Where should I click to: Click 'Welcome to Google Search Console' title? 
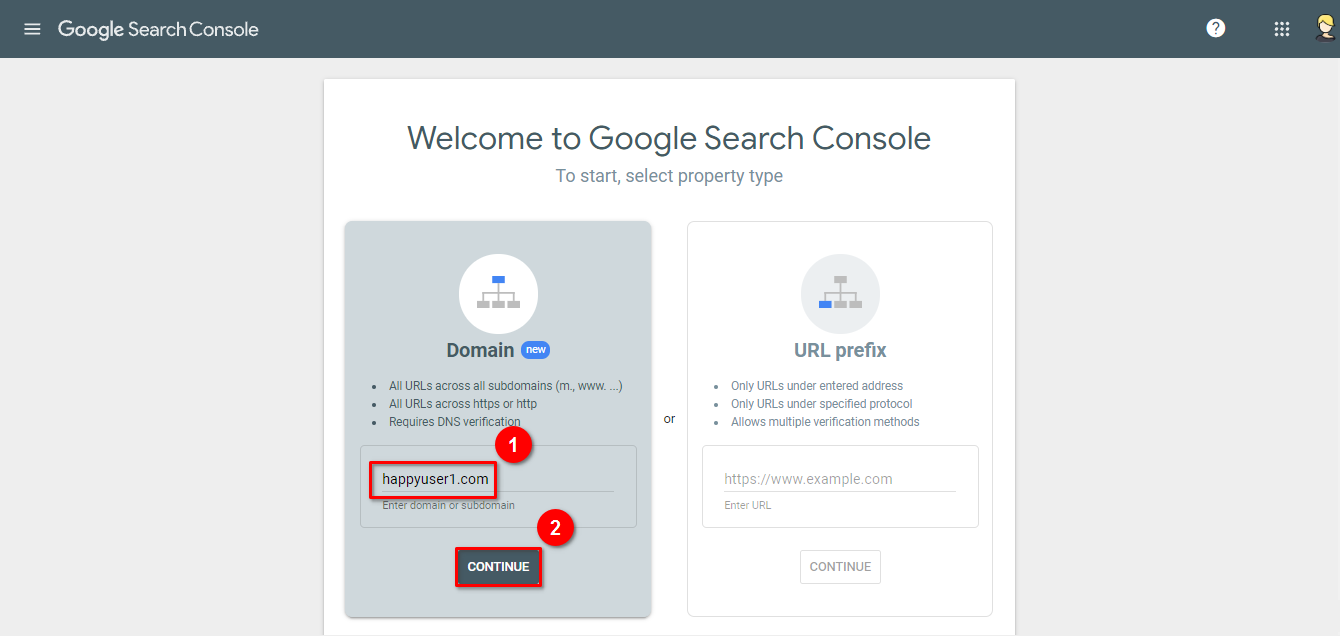(x=669, y=137)
